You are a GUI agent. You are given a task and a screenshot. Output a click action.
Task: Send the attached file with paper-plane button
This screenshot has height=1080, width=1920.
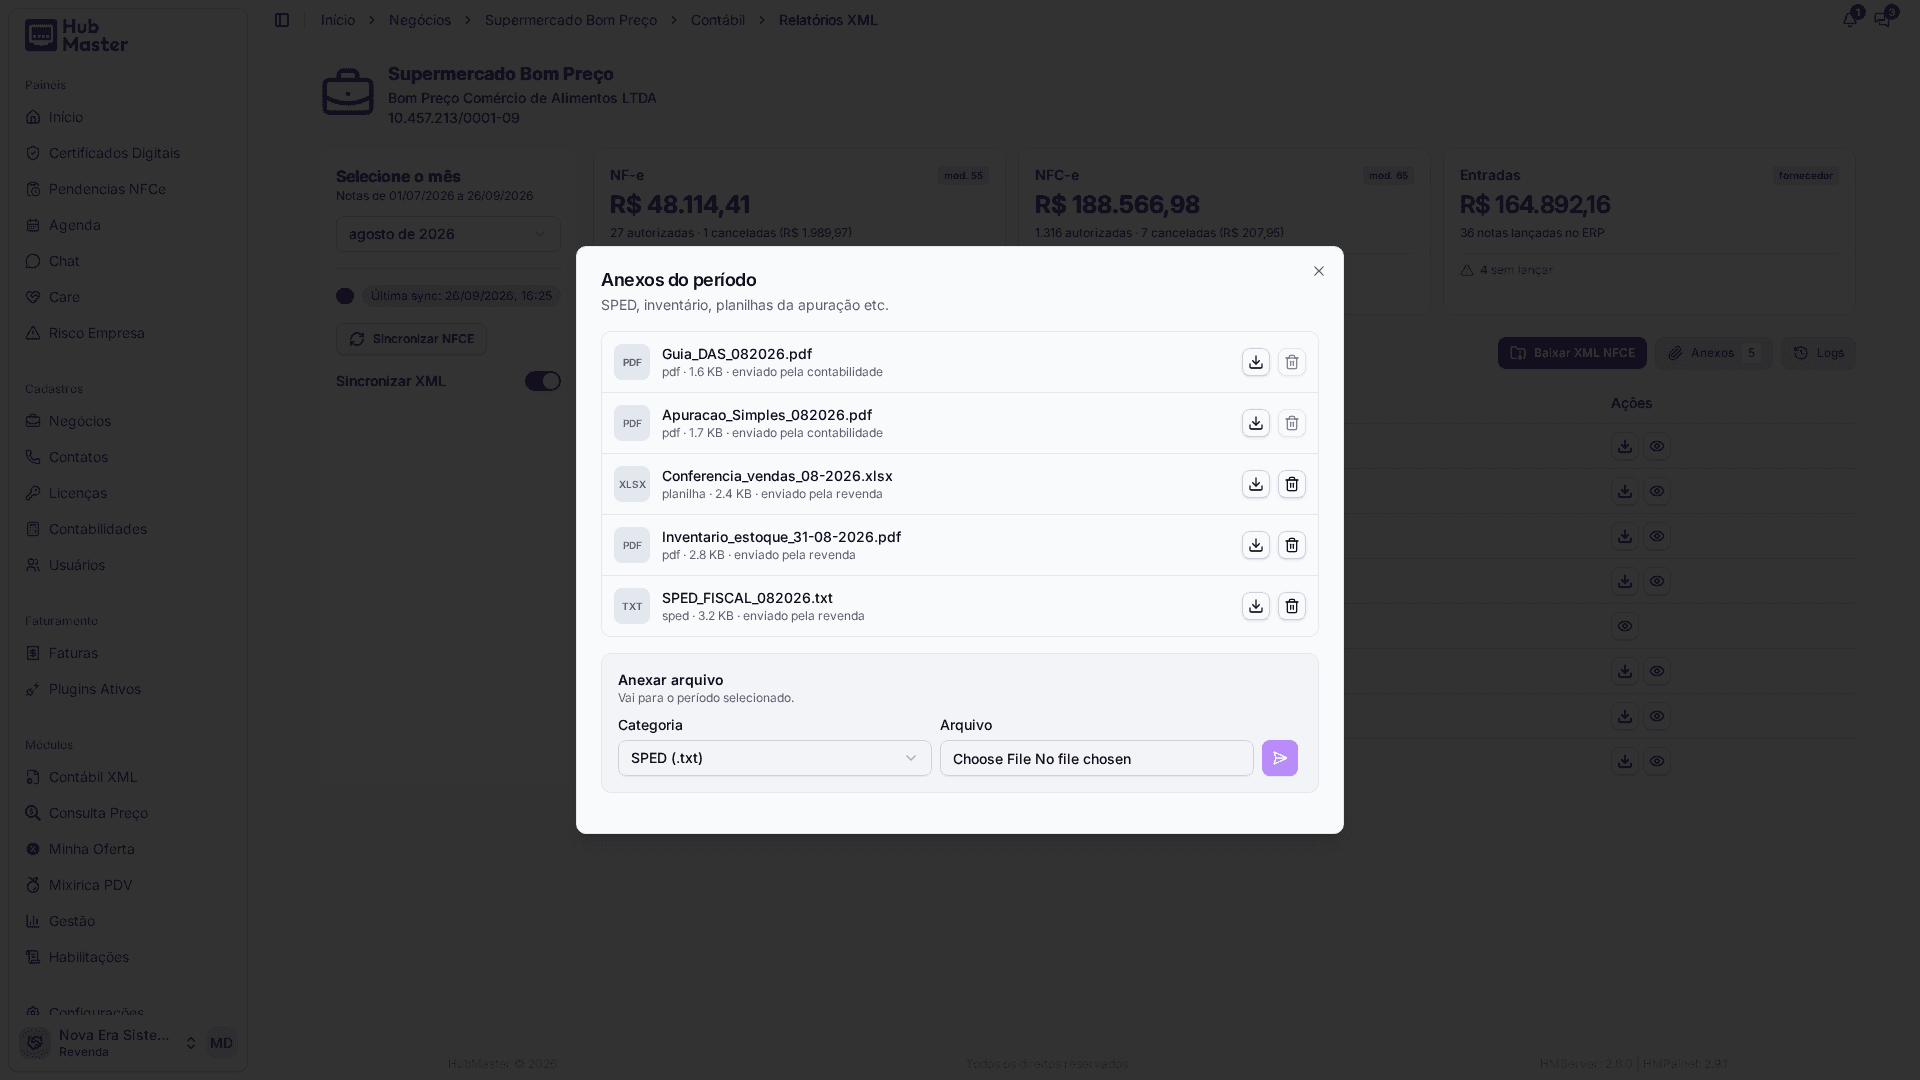click(1280, 758)
